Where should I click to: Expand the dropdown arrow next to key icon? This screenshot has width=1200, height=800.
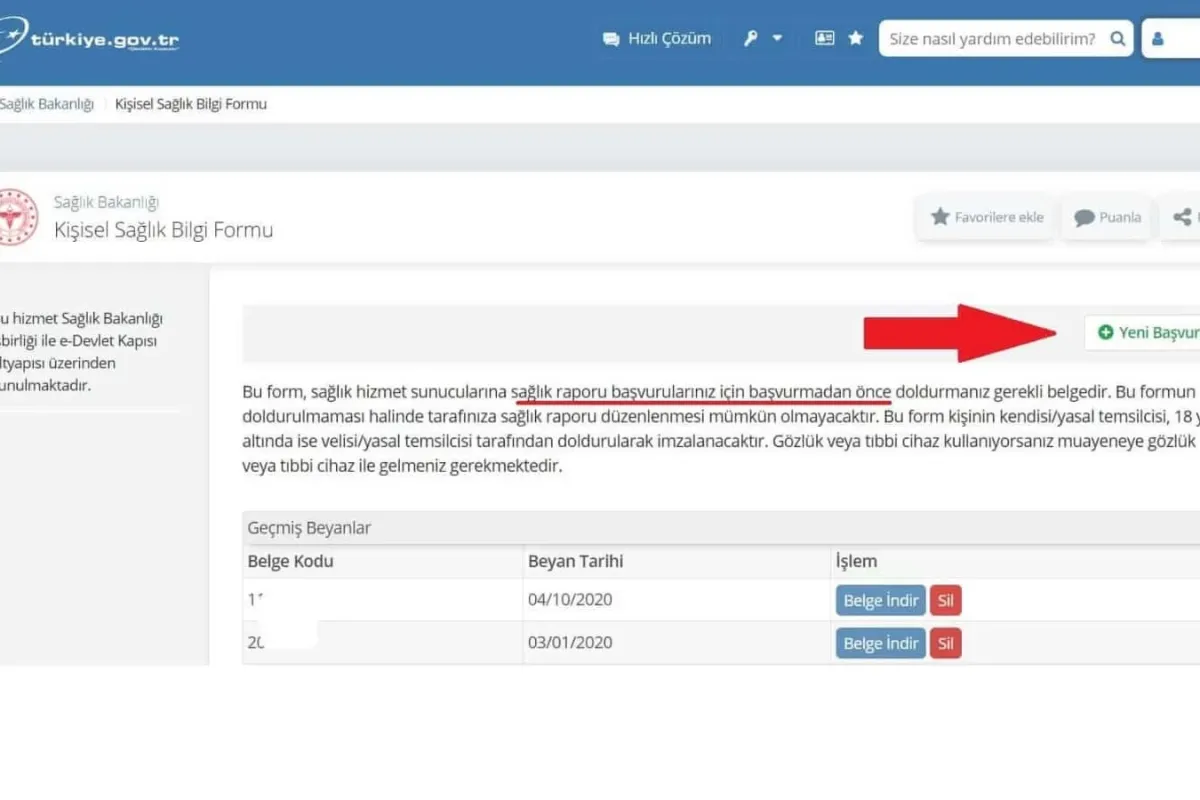pos(778,38)
